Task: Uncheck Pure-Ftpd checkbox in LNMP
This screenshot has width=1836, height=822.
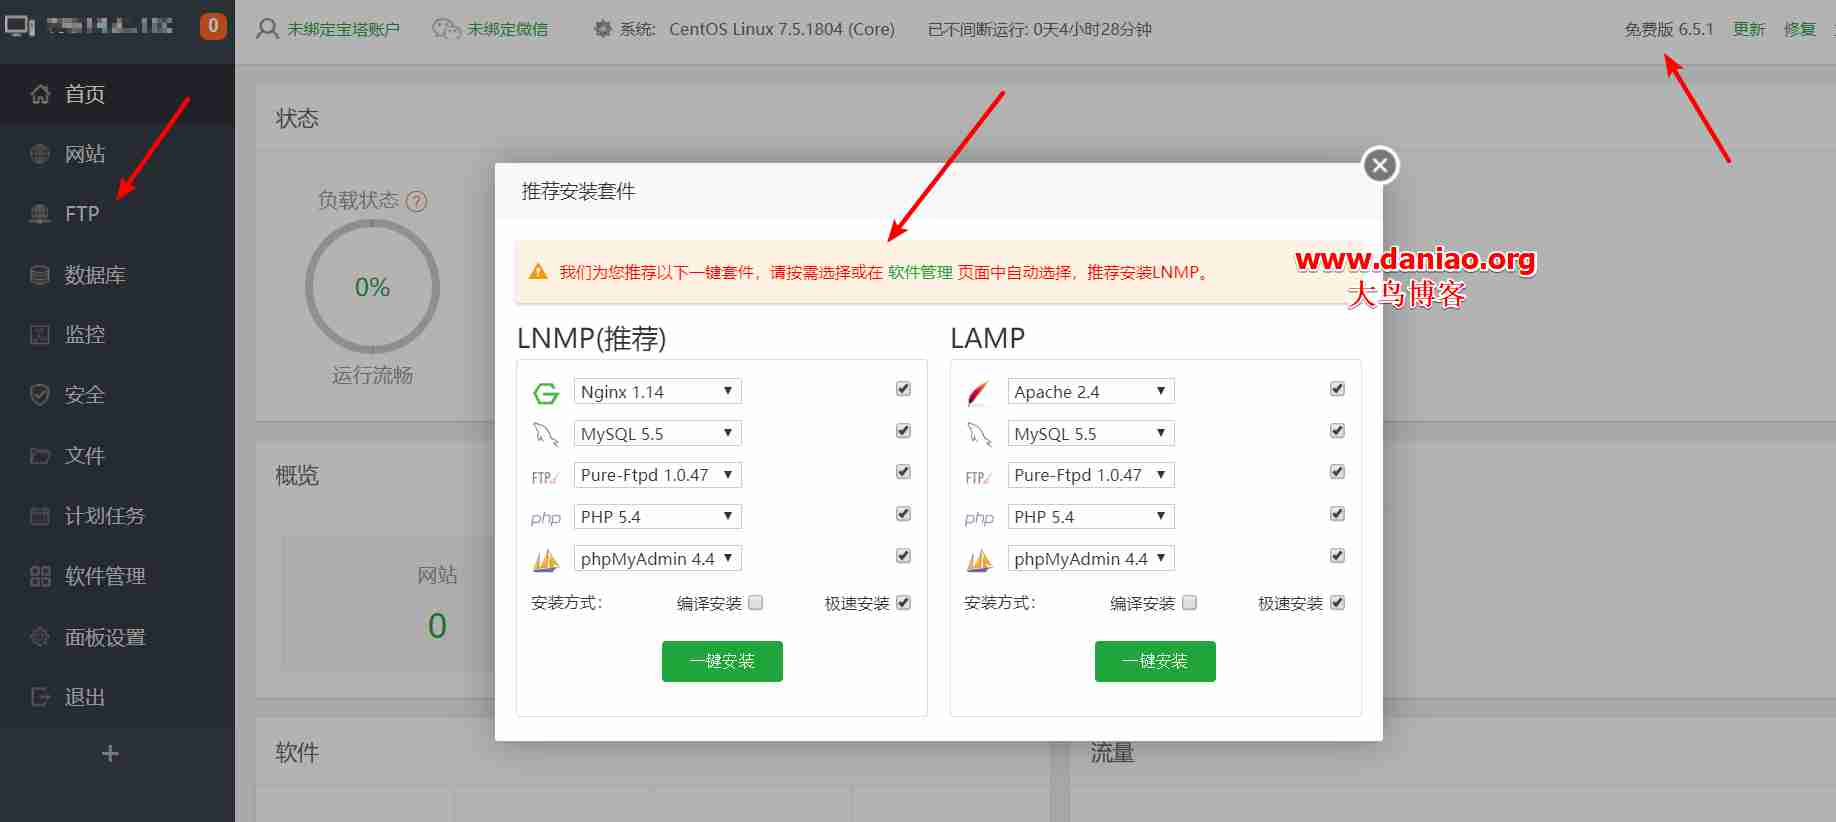Action: (x=903, y=472)
